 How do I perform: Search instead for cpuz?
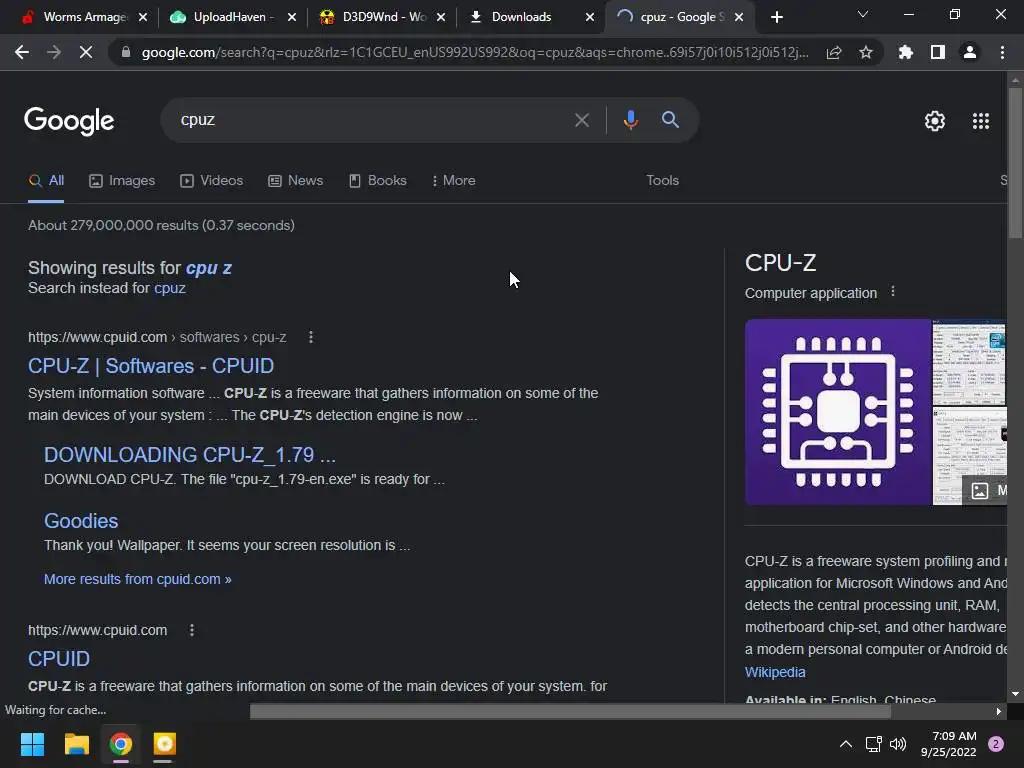pos(170,288)
